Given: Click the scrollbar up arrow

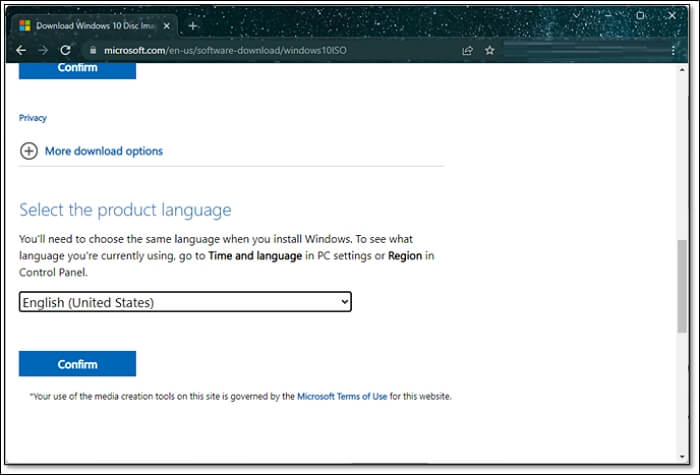Looking at the screenshot, I should (682, 70).
